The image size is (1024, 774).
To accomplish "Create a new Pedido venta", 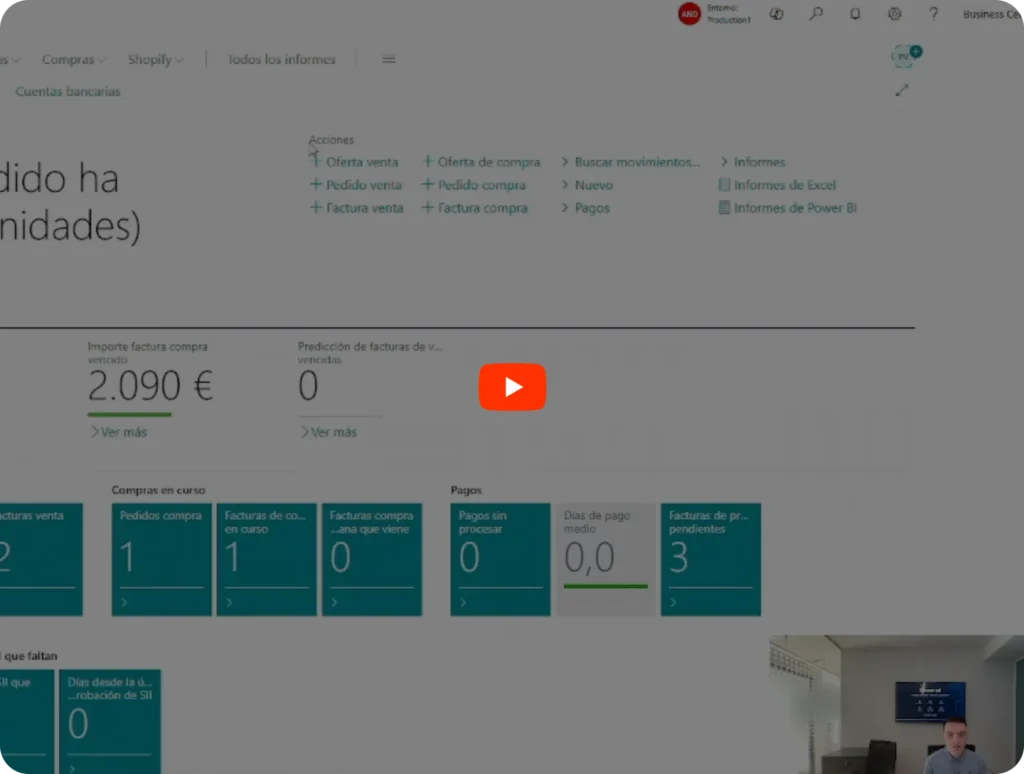I will 363,185.
